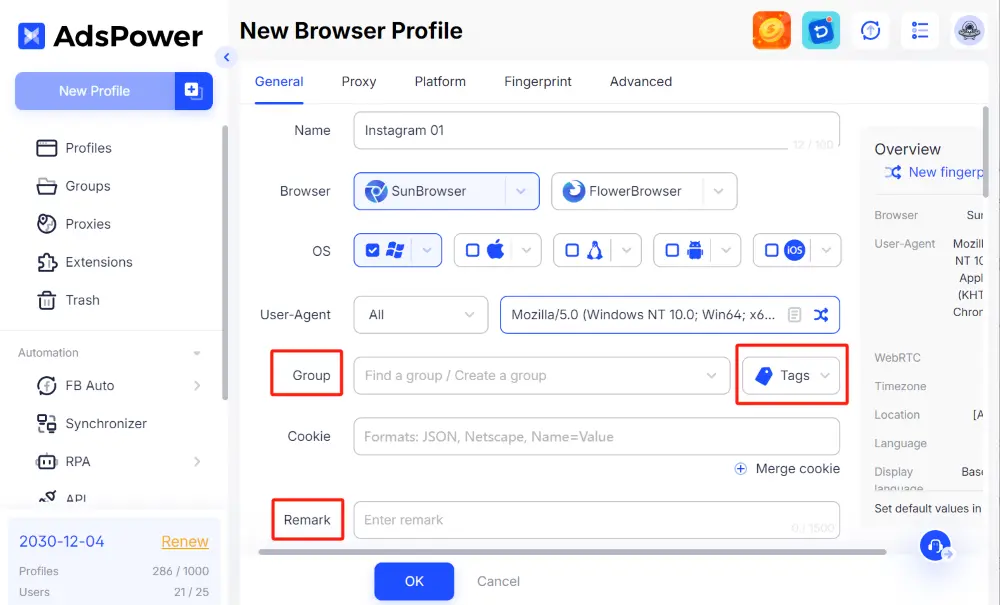Open the Synchronizer tool
This screenshot has width=1000, height=605.
(x=92, y=423)
